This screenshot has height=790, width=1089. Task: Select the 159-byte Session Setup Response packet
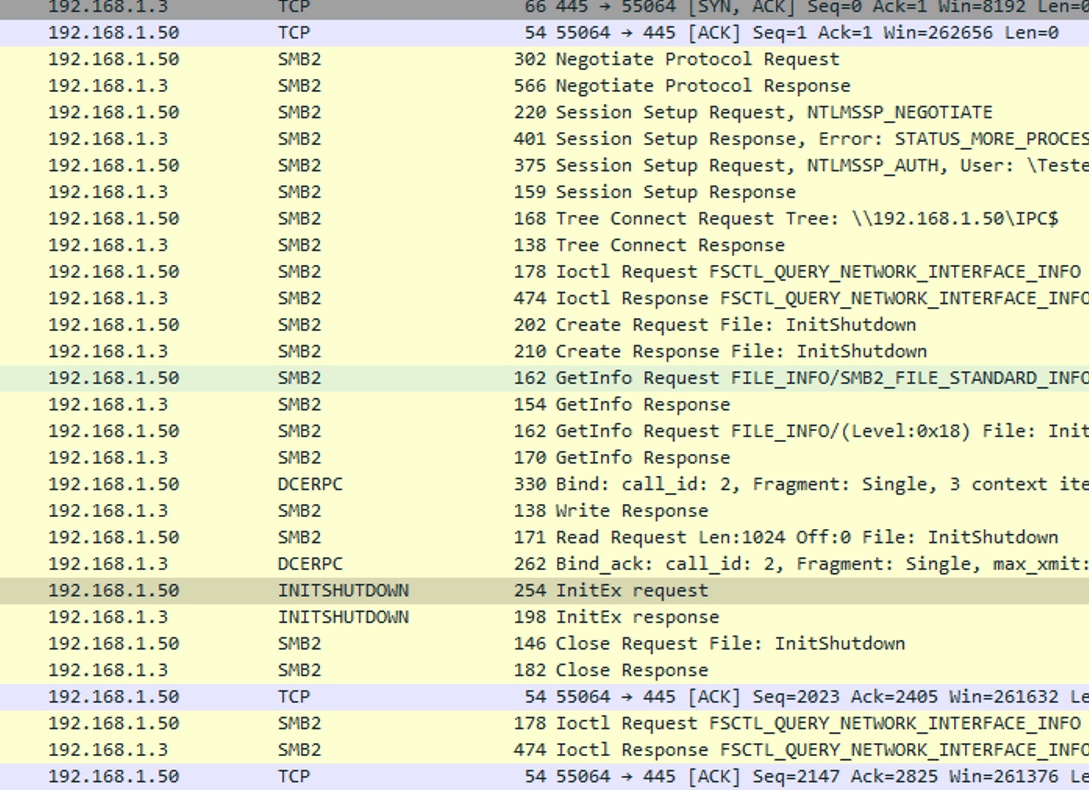coord(544,192)
